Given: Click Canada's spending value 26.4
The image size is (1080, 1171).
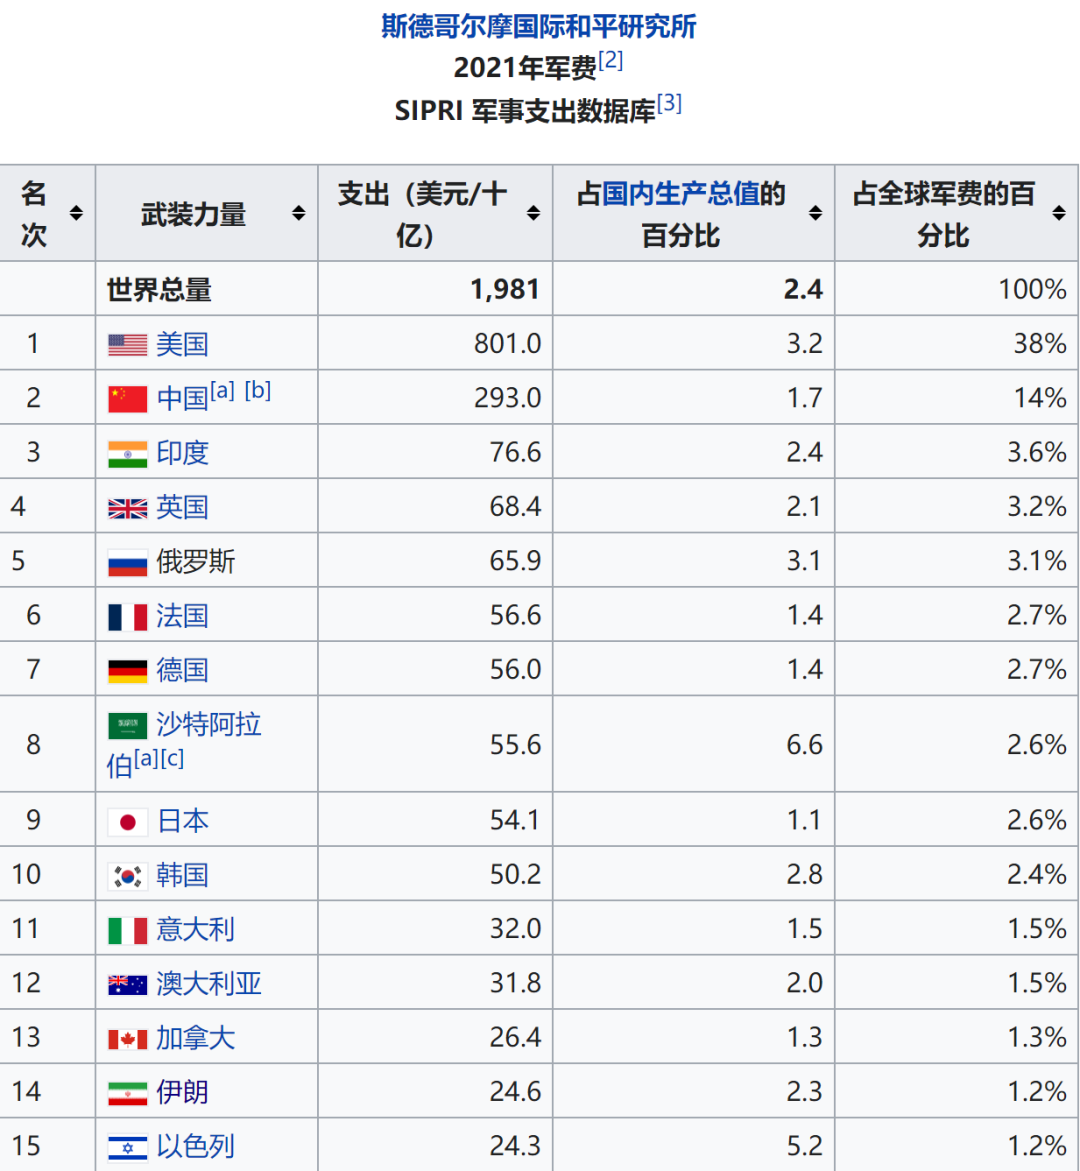Looking at the screenshot, I should coord(515,1038).
